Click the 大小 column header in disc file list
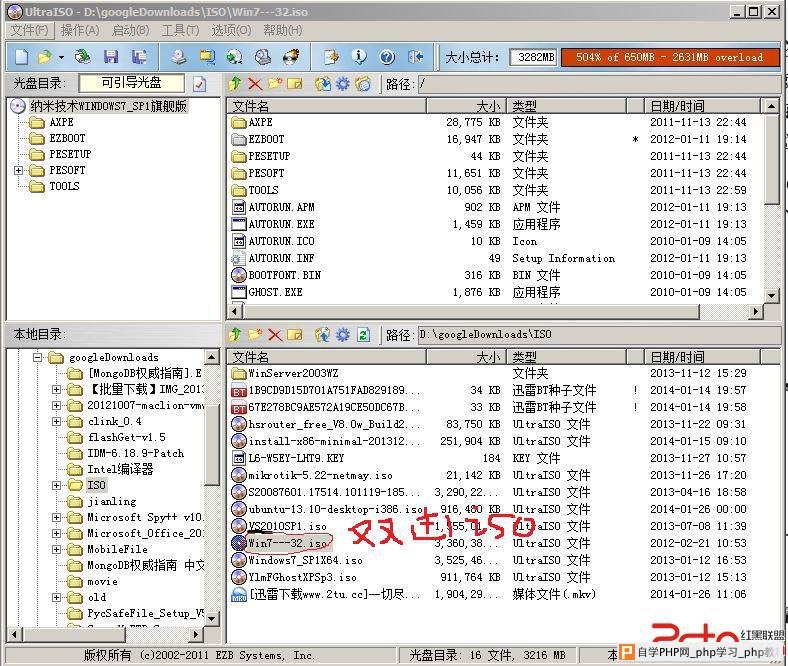Image resolution: width=788 pixels, height=666 pixels. 466,106
